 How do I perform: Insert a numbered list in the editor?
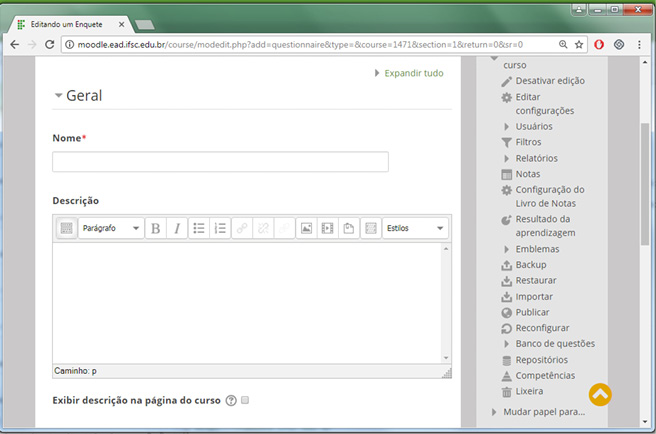[221, 228]
